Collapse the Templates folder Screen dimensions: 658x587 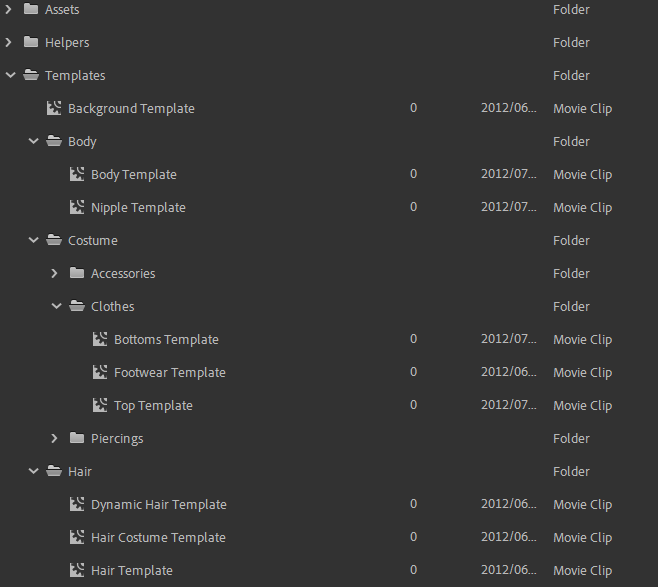click(x=9, y=75)
